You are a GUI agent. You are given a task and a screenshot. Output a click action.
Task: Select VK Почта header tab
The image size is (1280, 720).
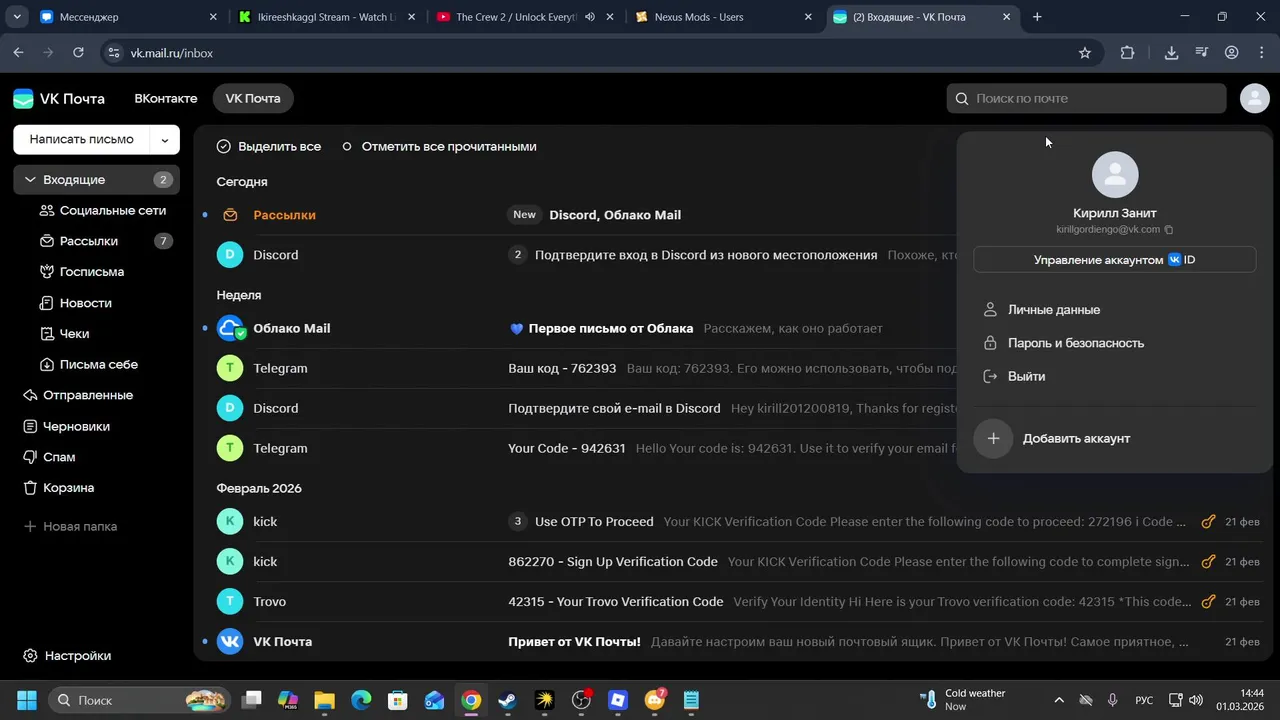tap(253, 99)
